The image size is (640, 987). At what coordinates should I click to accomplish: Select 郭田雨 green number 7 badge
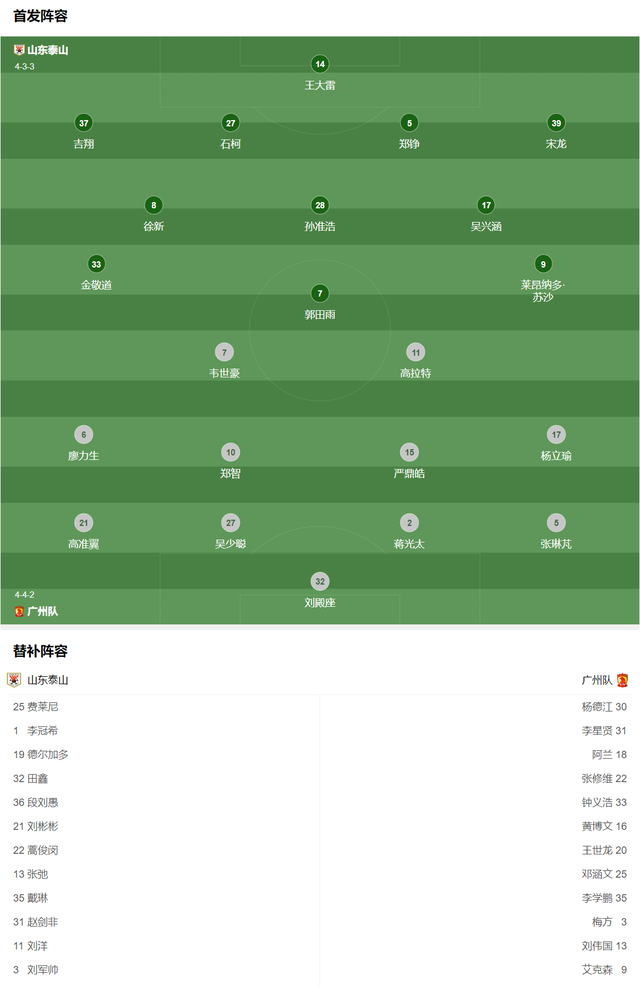(320, 293)
